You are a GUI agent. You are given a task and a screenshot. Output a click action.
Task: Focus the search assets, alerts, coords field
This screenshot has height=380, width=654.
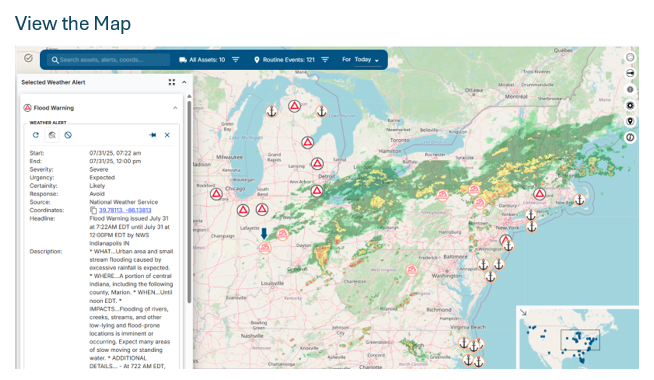click(x=108, y=60)
